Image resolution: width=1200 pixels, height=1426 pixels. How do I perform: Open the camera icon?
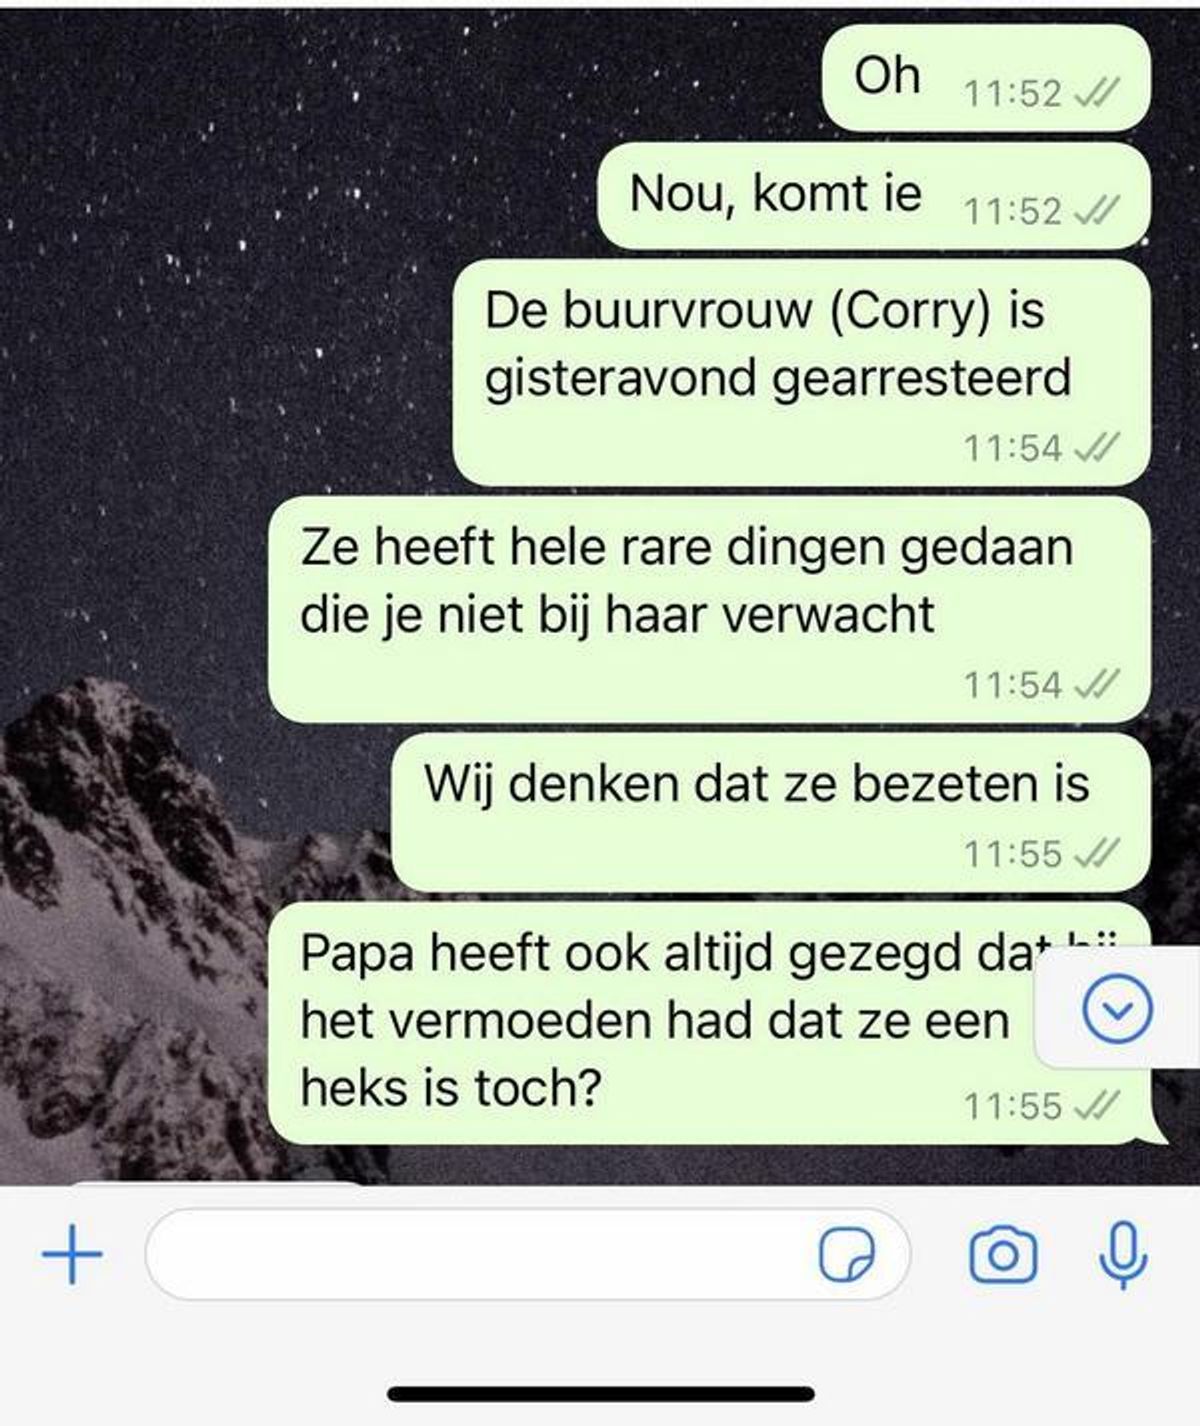1003,1254
